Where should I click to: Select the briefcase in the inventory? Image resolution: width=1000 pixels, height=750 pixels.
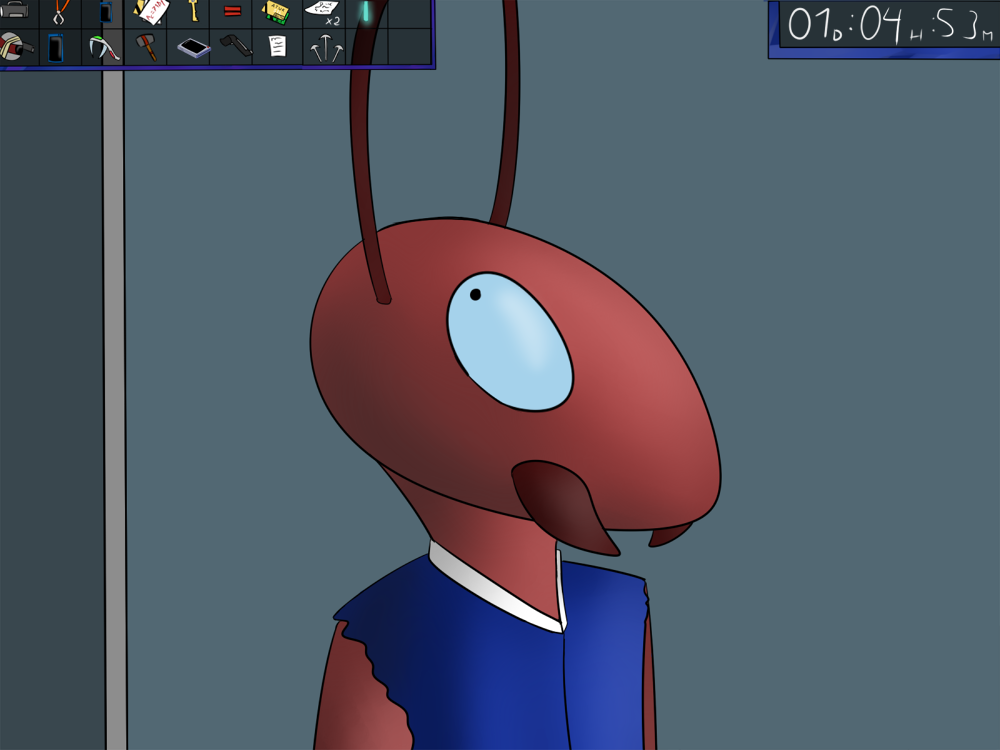click(14, 11)
